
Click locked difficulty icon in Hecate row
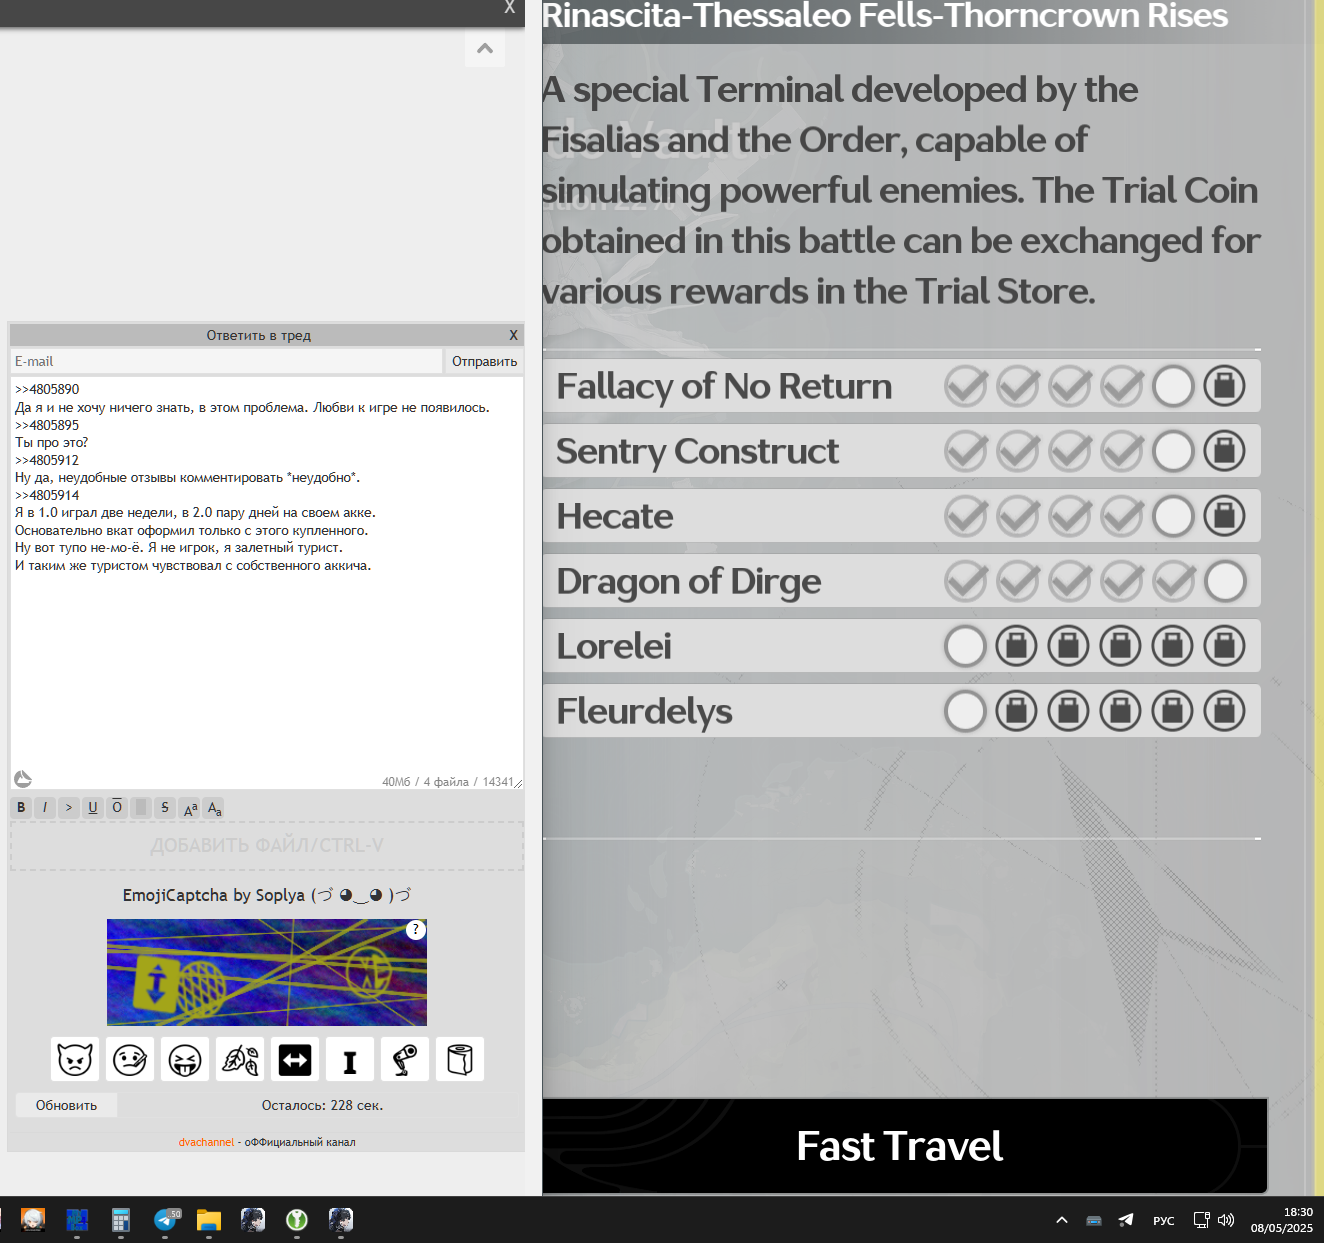pyautogui.click(x=1225, y=516)
